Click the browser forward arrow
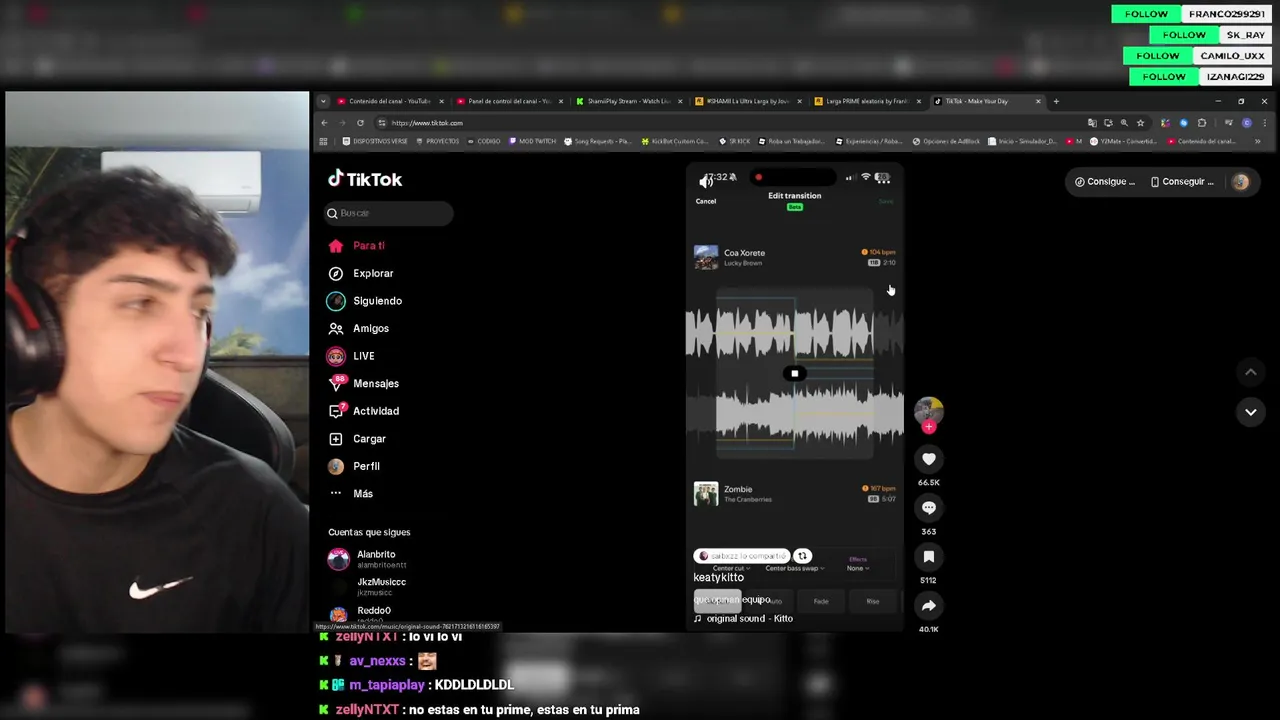This screenshot has width=1280, height=720. click(342, 123)
